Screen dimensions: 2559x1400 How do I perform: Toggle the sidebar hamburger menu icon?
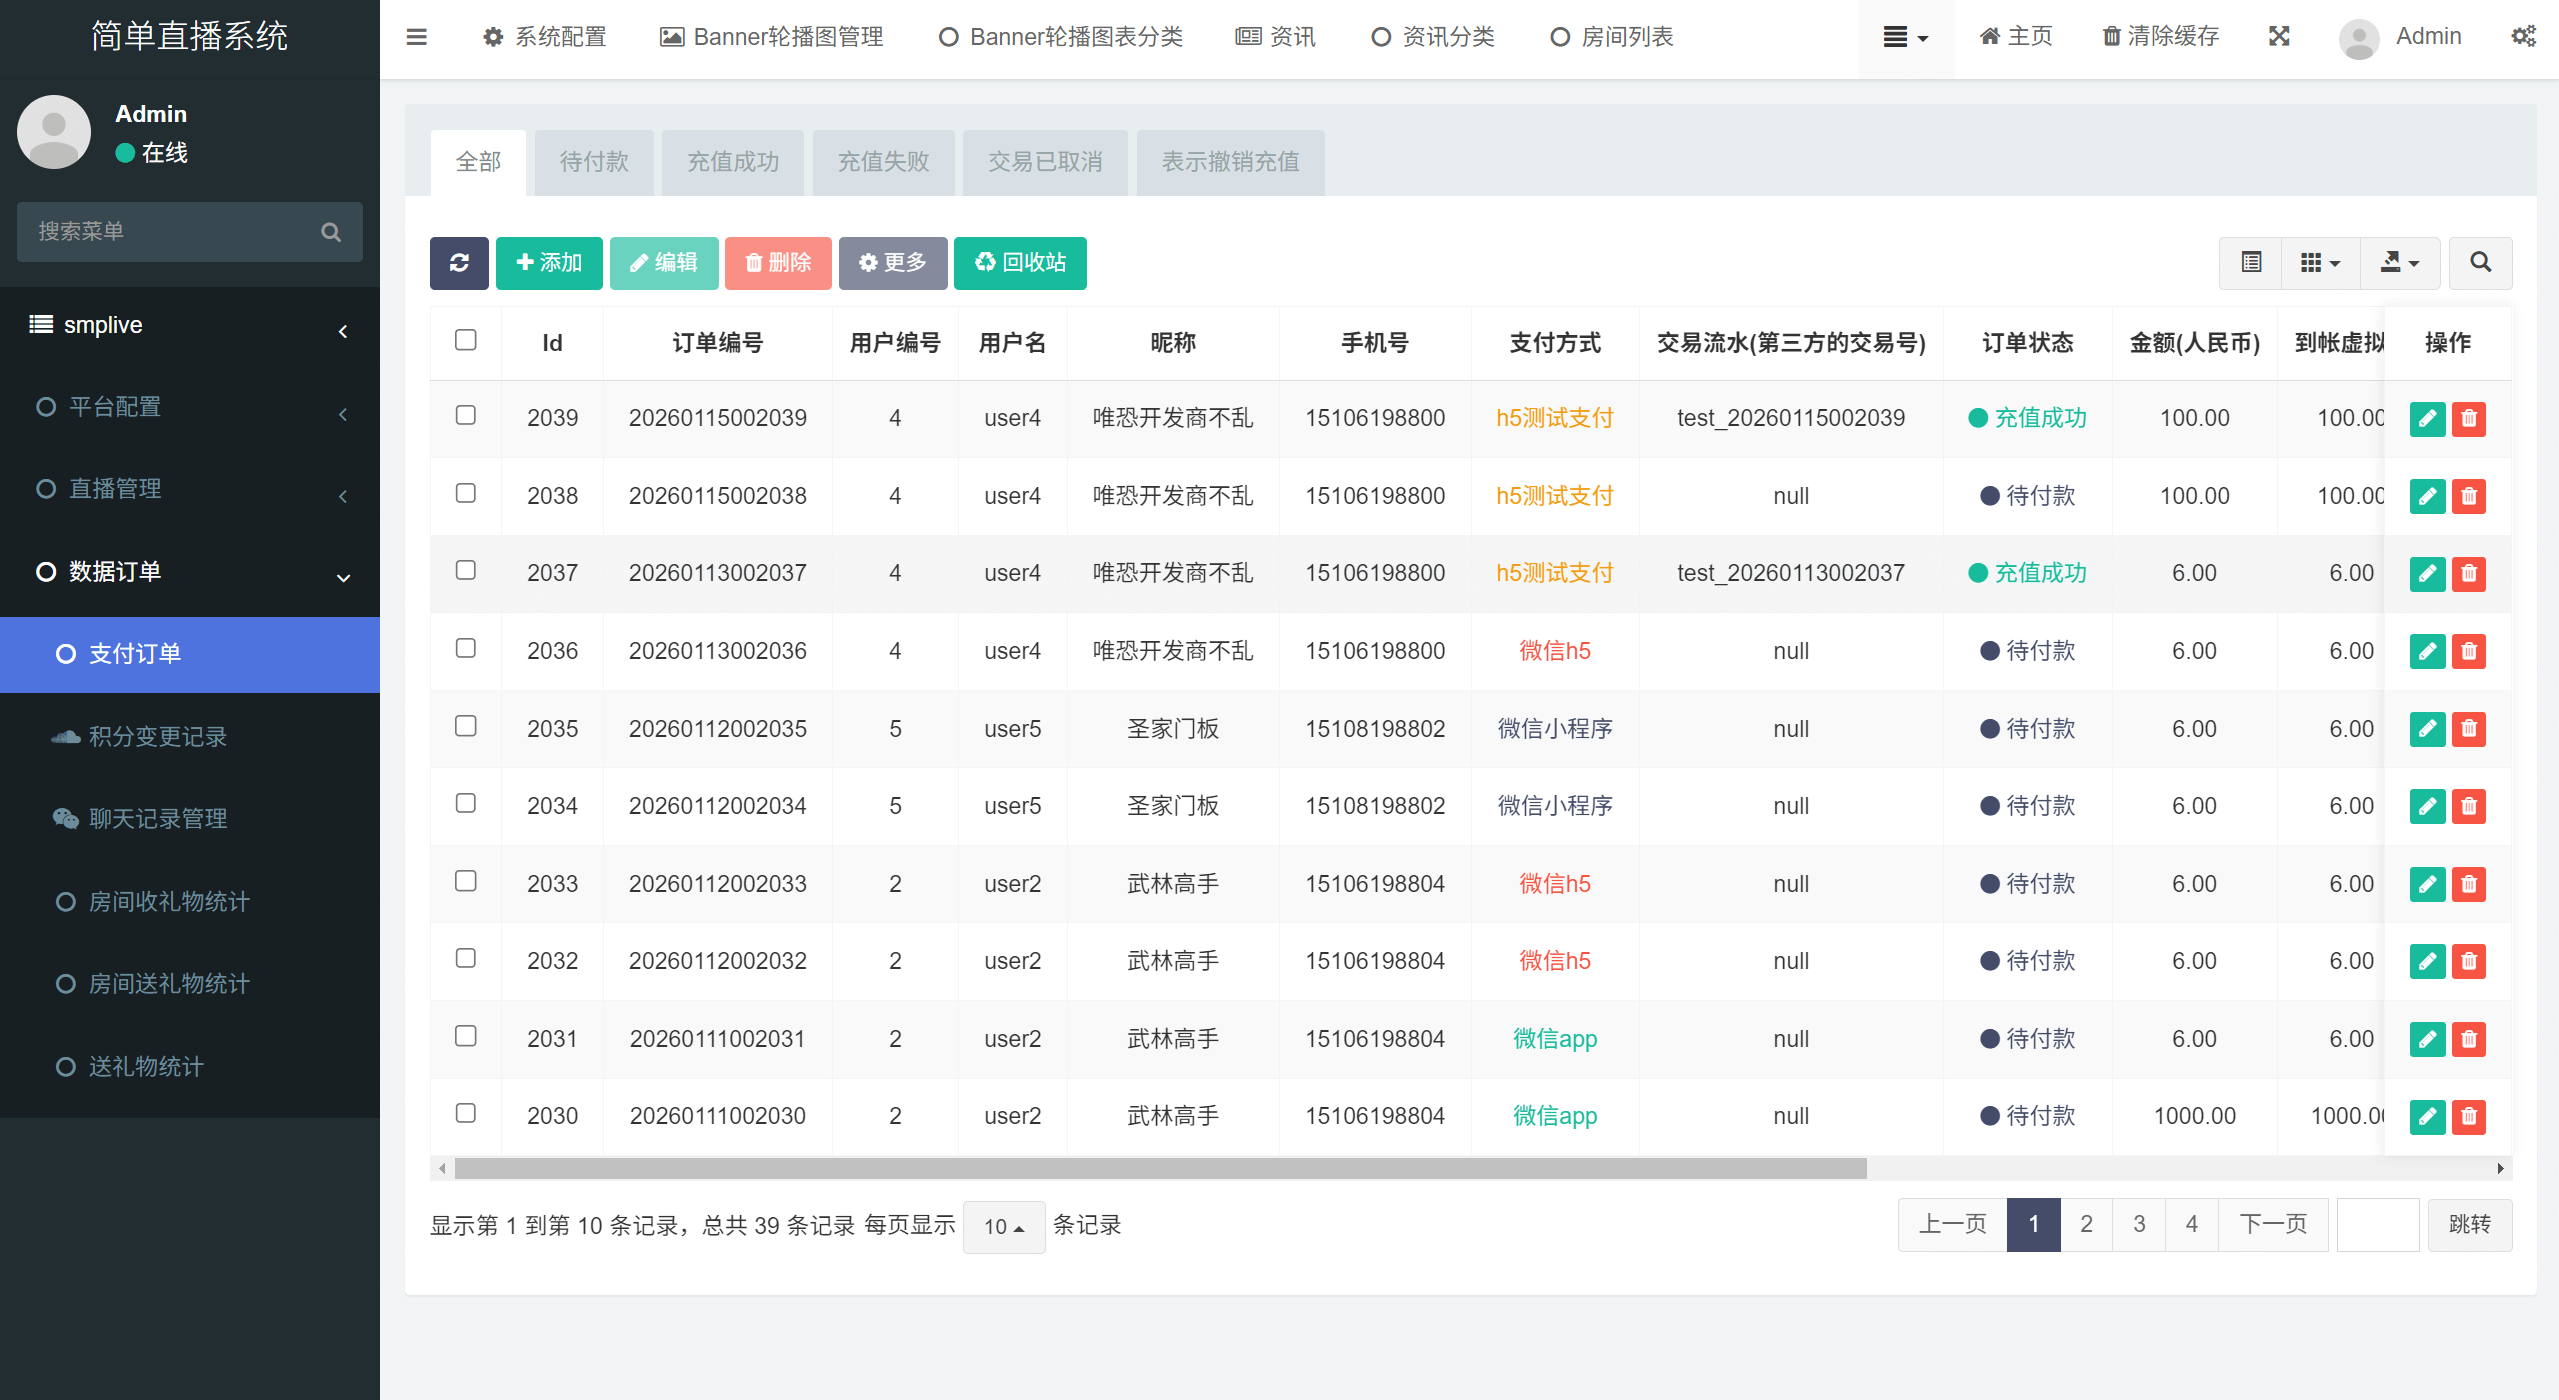pos(417,37)
